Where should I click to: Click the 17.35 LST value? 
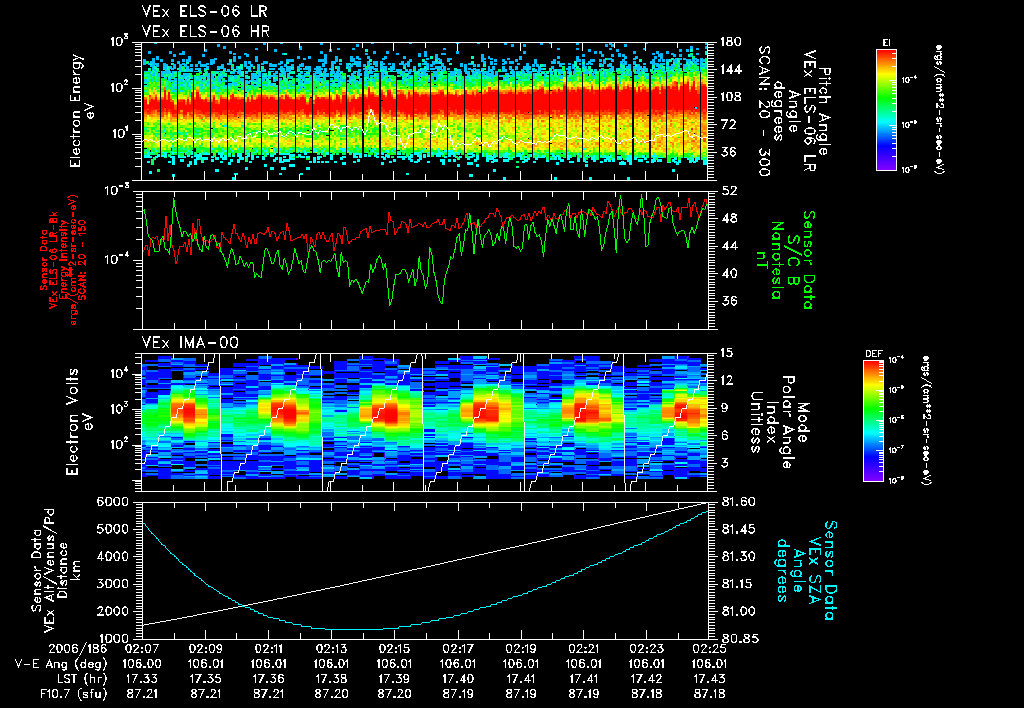click(x=205, y=679)
